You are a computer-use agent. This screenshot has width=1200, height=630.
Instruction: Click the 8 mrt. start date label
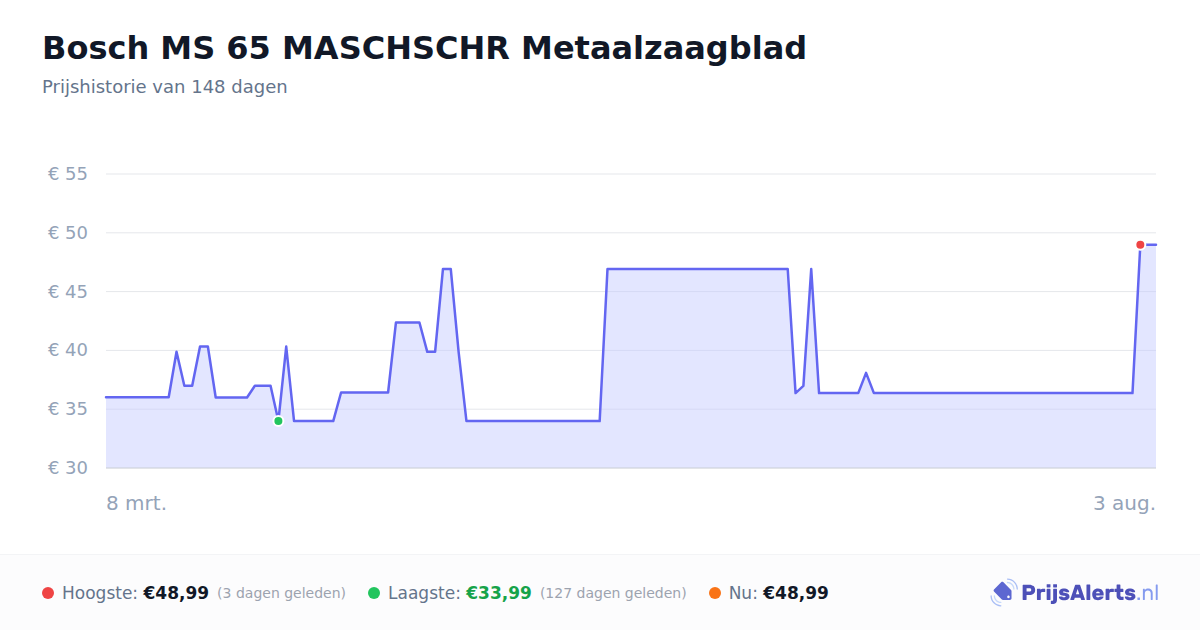click(137, 503)
